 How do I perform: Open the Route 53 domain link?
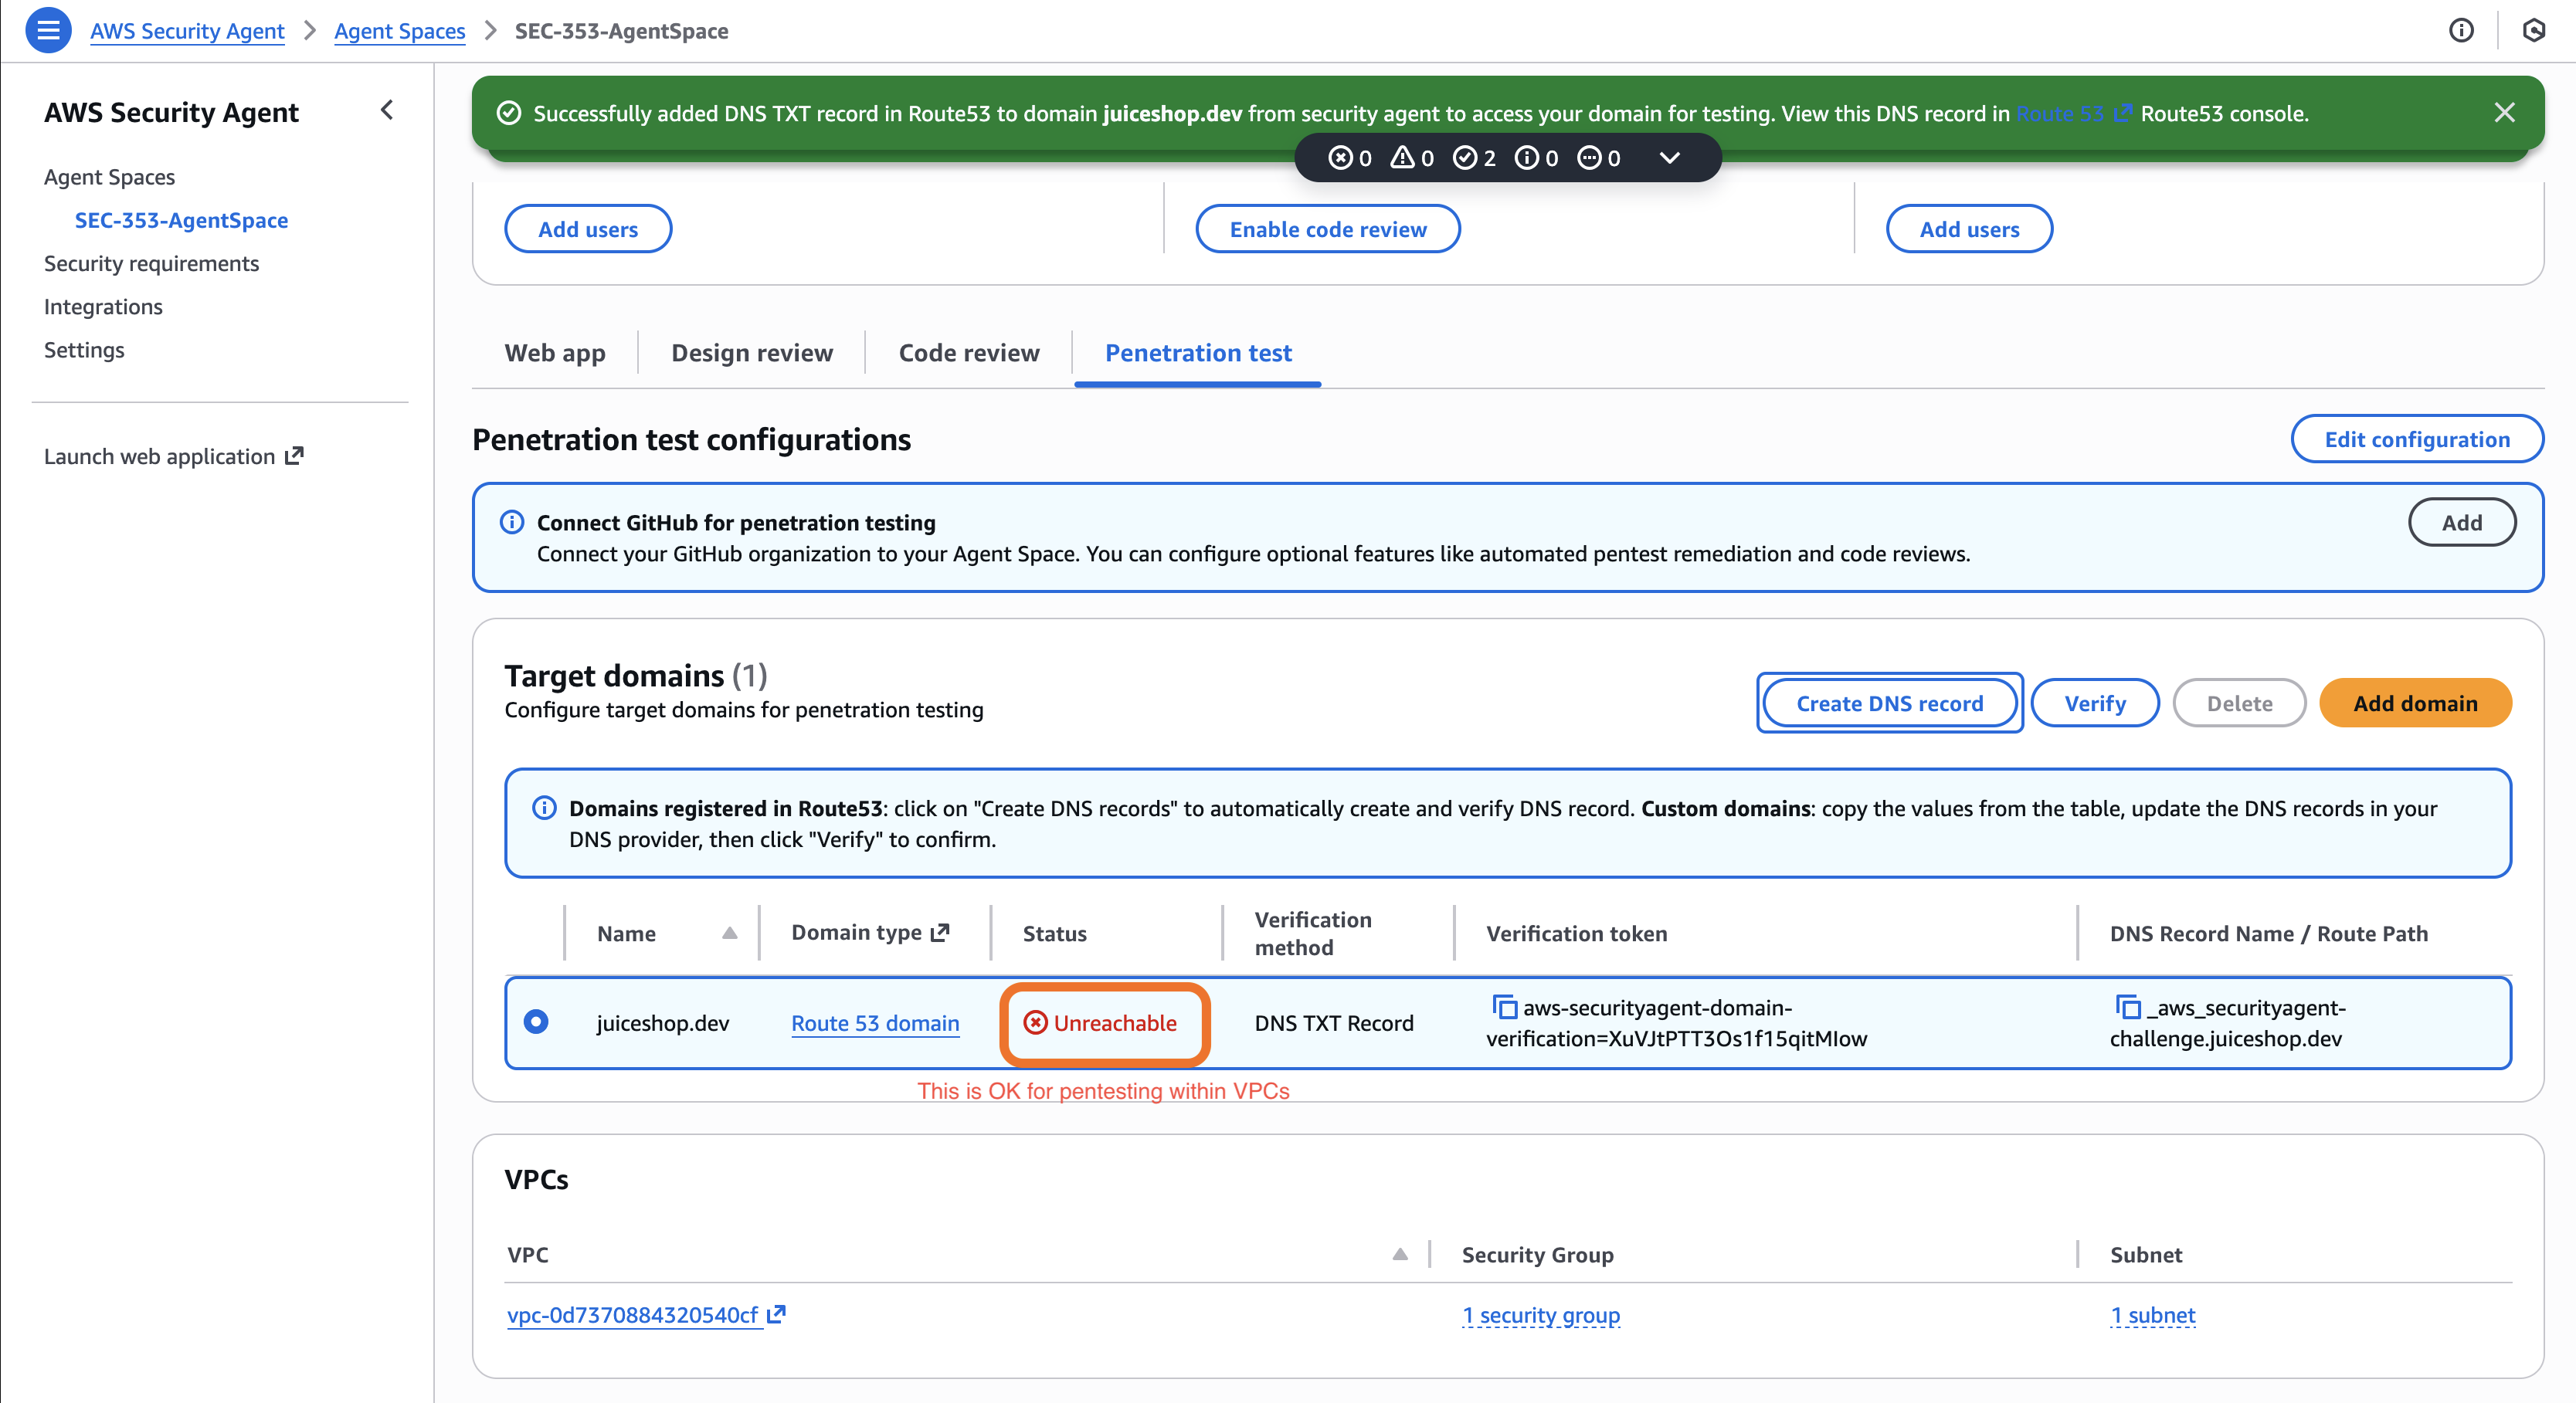pos(874,1023)
